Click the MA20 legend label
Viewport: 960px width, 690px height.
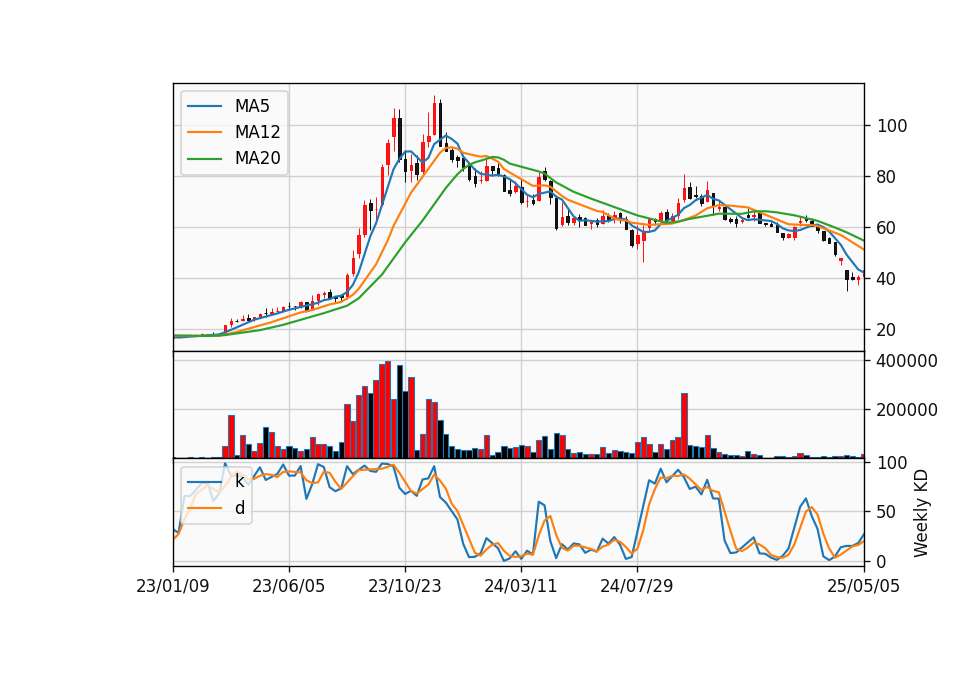(x=257, y=158)
